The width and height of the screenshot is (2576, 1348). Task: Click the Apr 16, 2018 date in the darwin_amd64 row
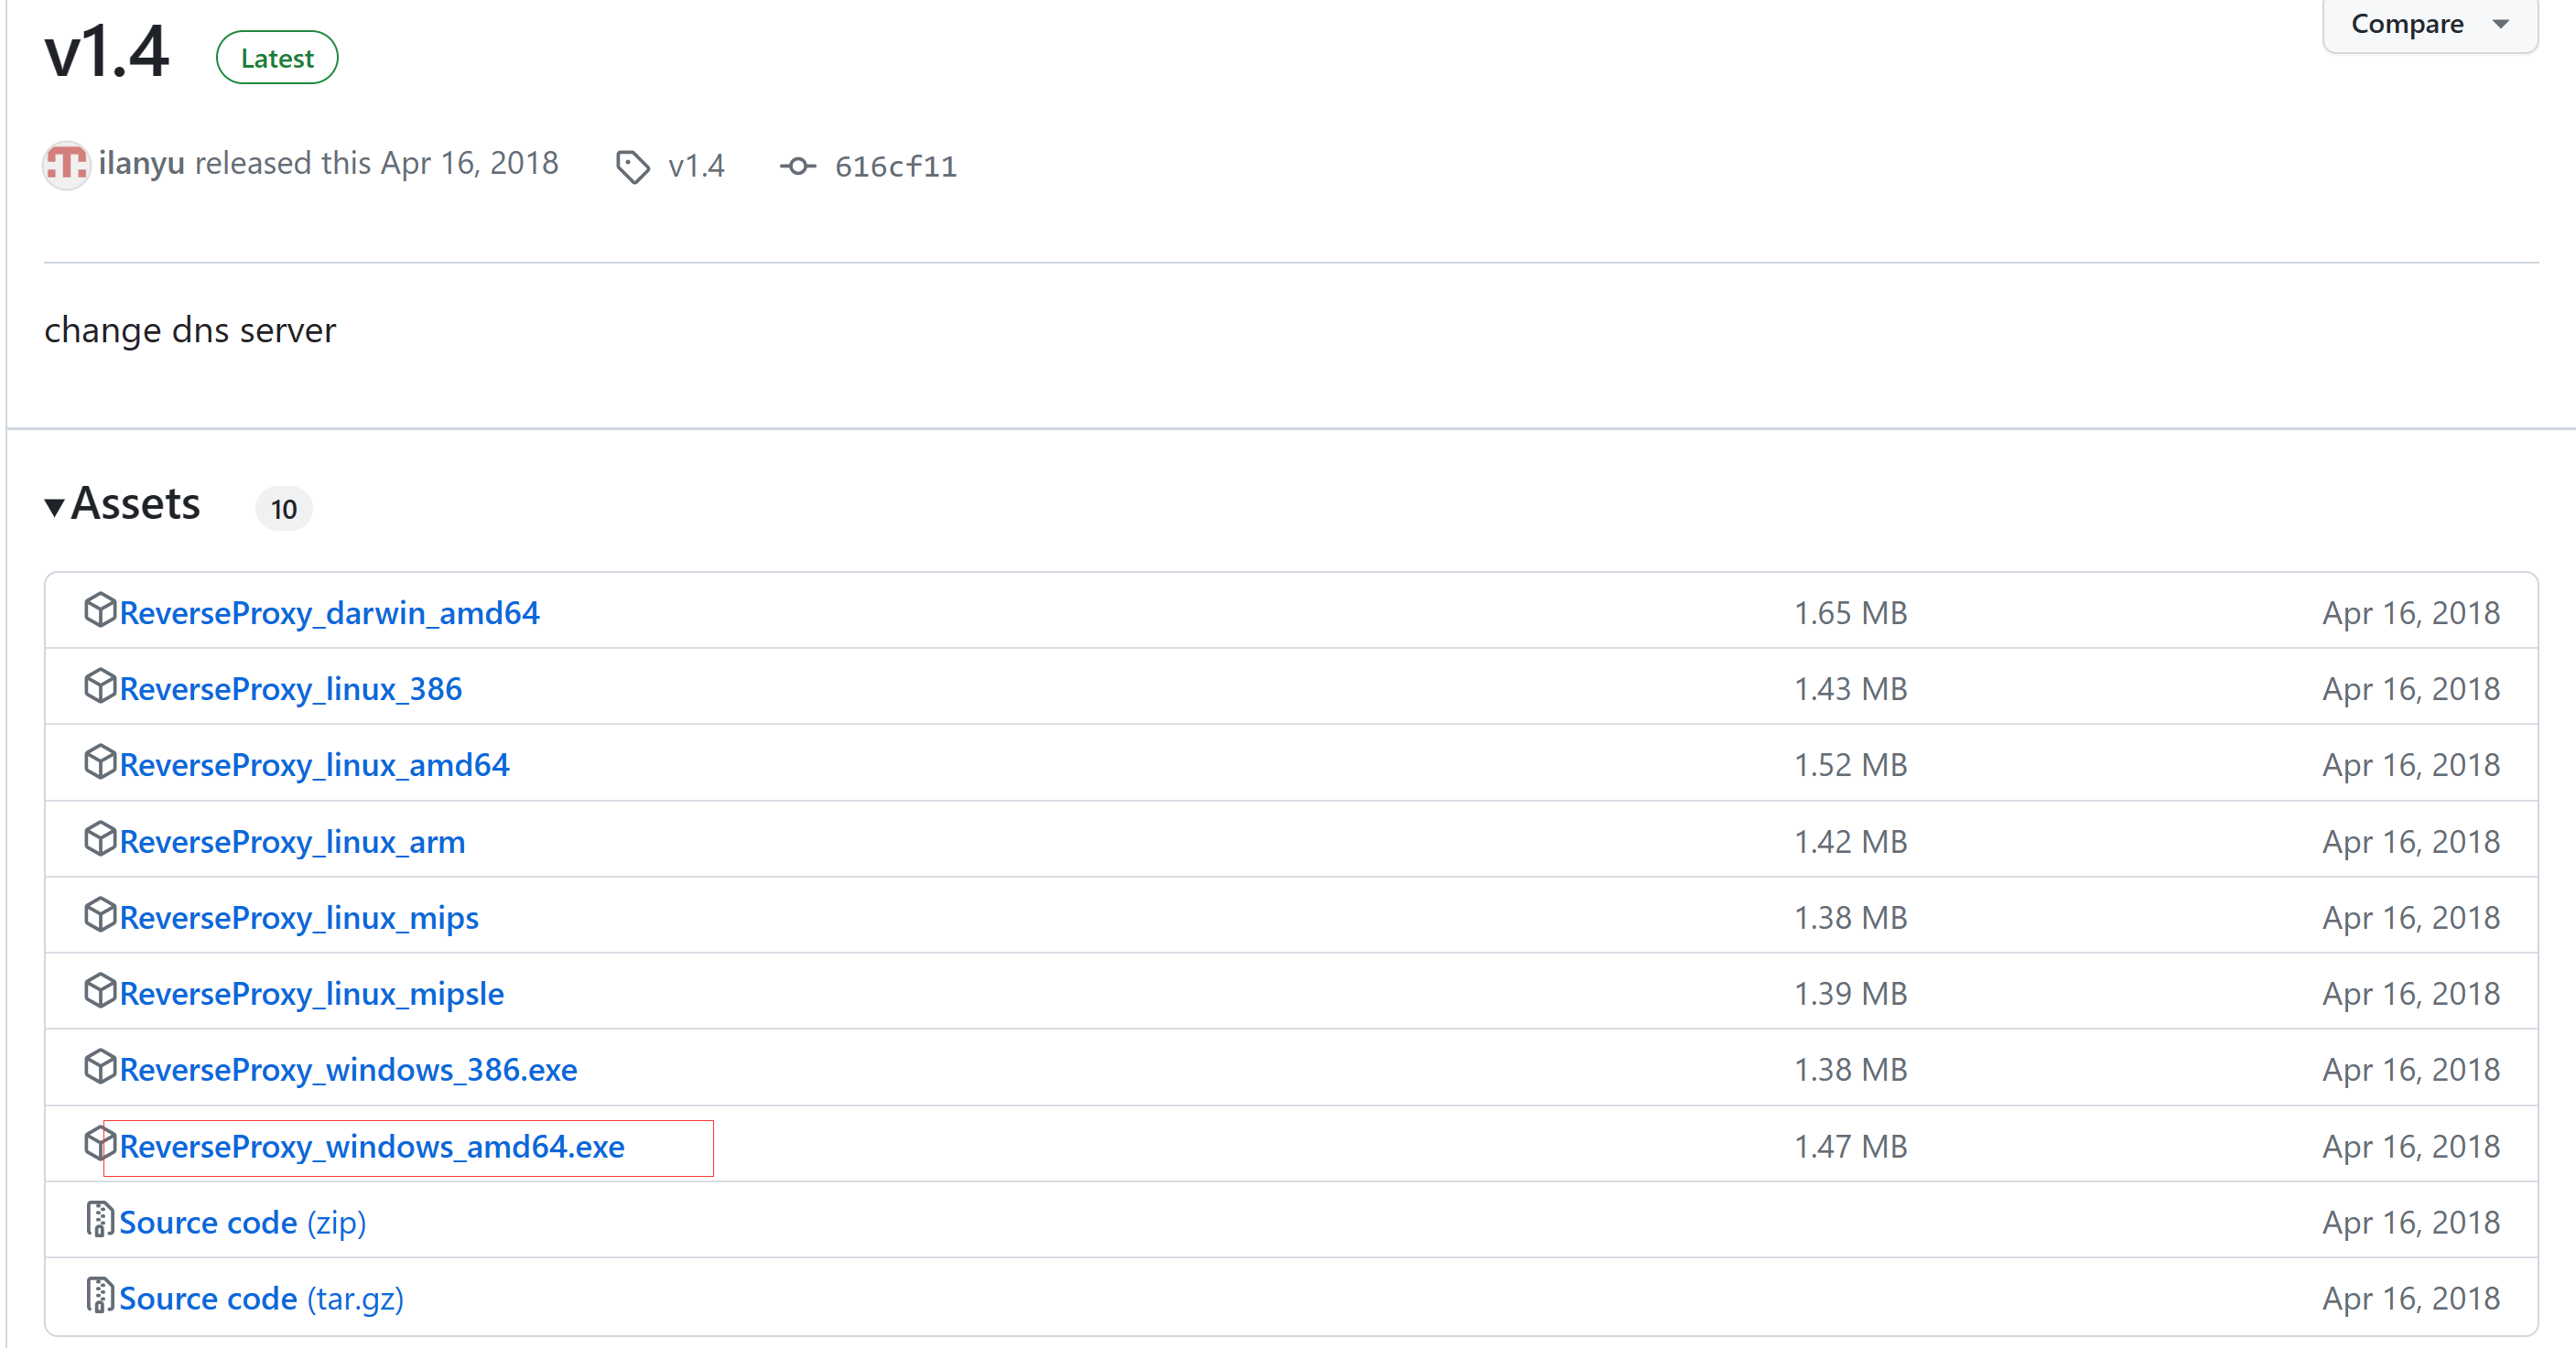[x=2411, y=612]
